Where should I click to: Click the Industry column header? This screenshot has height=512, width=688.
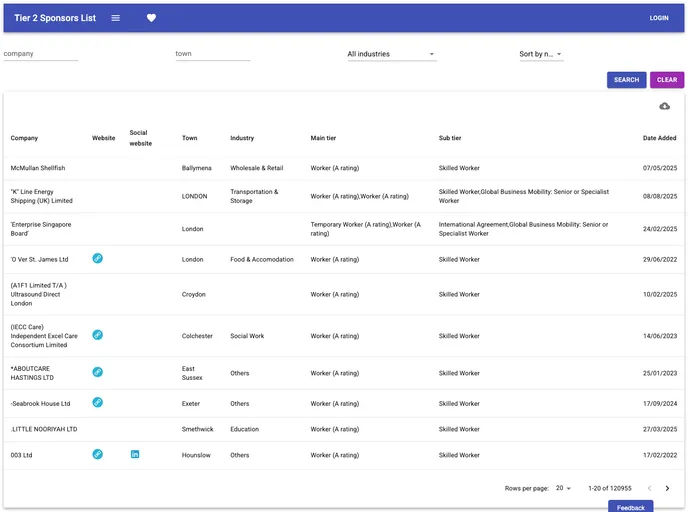(x=242, y=138)
